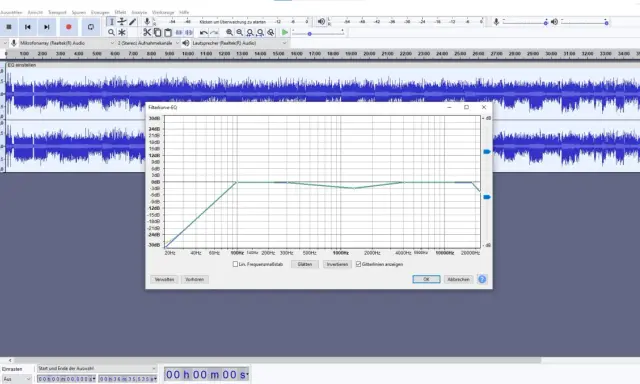Copy selection with the copy icon
Screen dimensions: 640x384
(x=157, y=32)
